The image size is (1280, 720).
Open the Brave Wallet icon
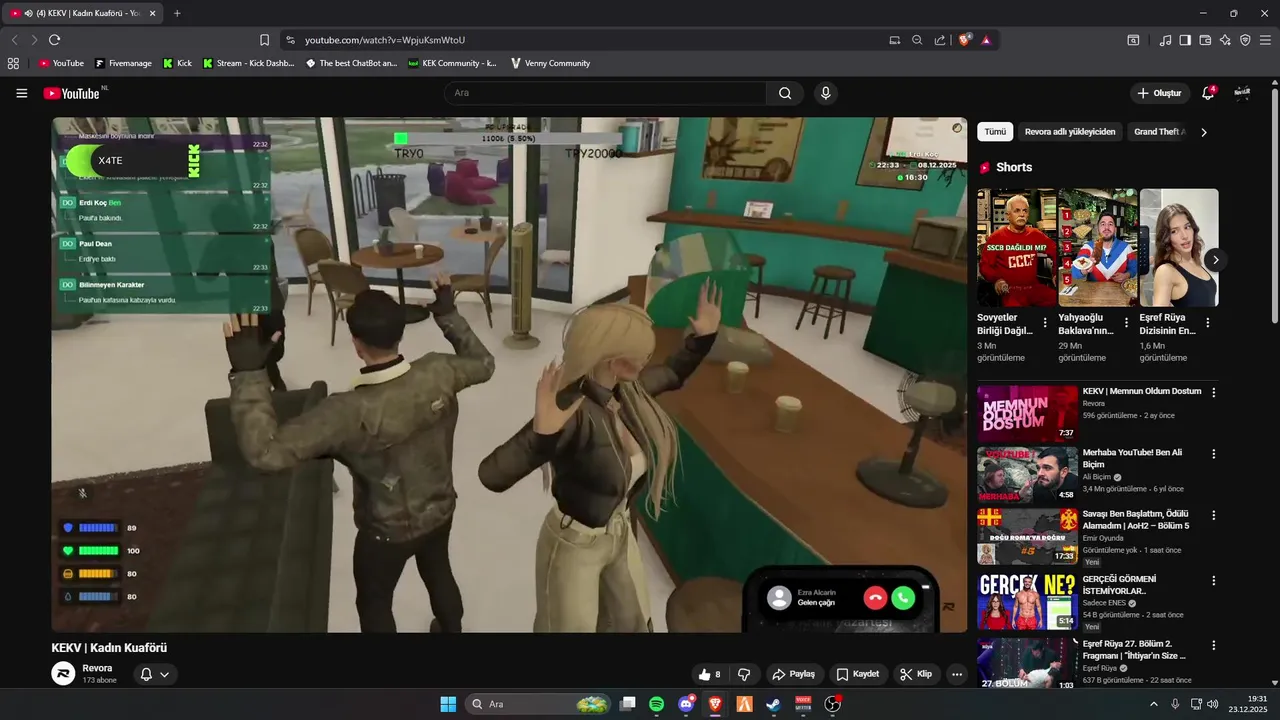tap(1205, 40)
